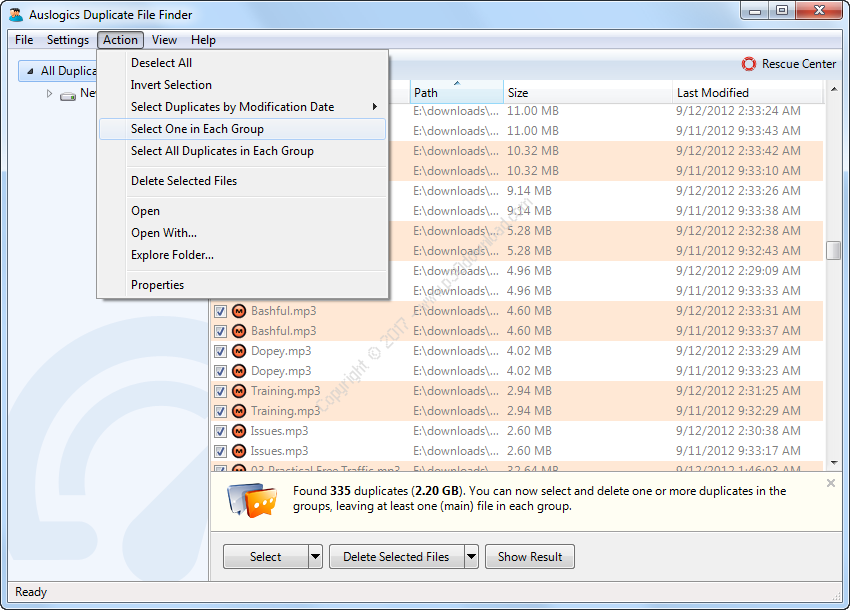Open the Select button dropdown arrow

(315, 557)
